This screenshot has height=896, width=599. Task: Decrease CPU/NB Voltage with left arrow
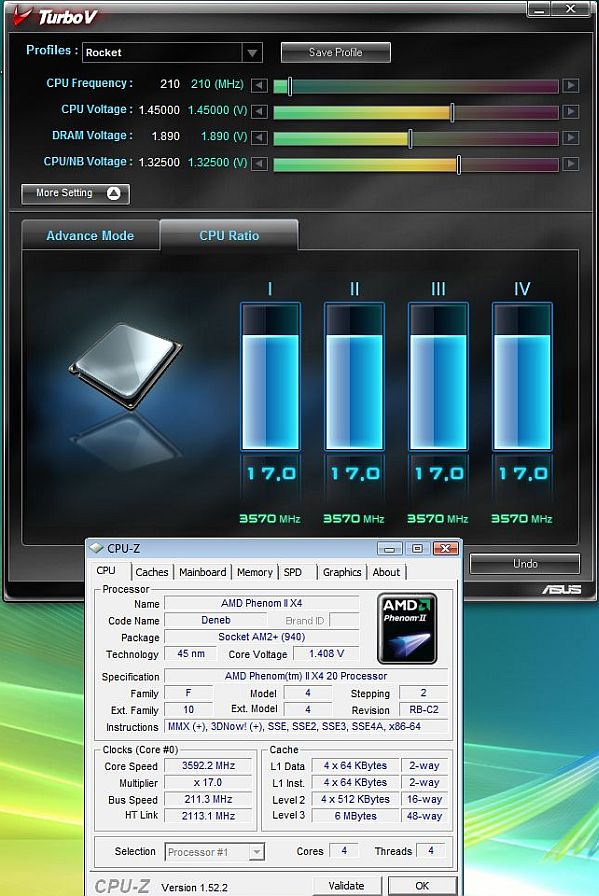pyautogui.click(x=259, y=164)
